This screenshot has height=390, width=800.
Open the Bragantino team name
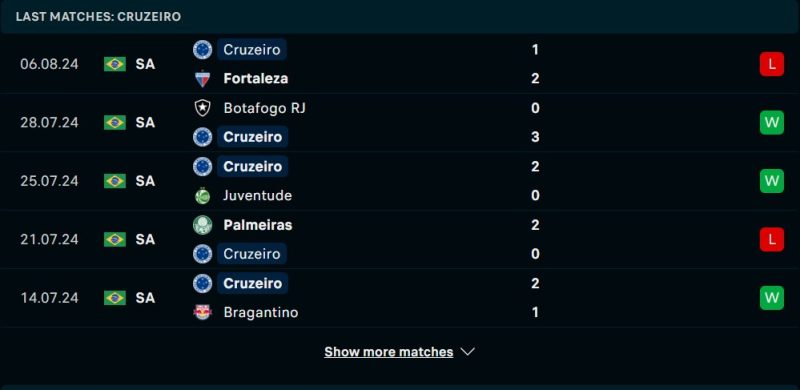coord(261,312)
